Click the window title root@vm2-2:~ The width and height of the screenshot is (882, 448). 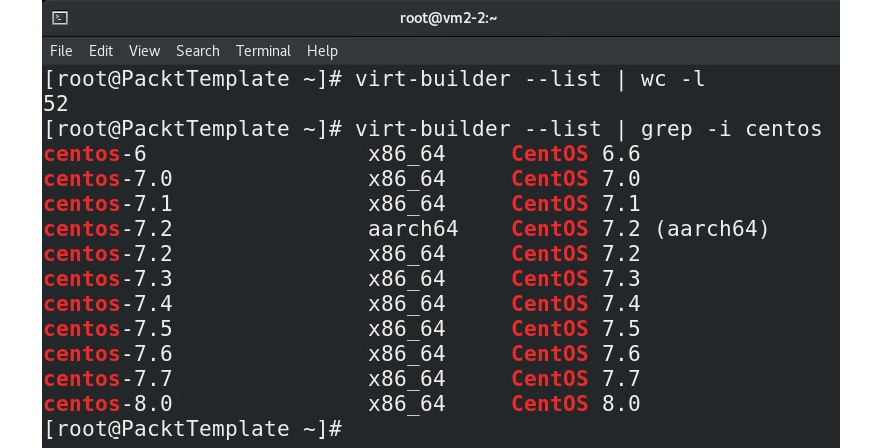coord(448,18)
